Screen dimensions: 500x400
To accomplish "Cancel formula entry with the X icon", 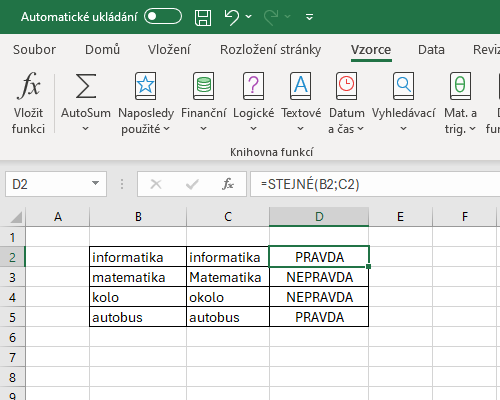I will pos(156,184).
